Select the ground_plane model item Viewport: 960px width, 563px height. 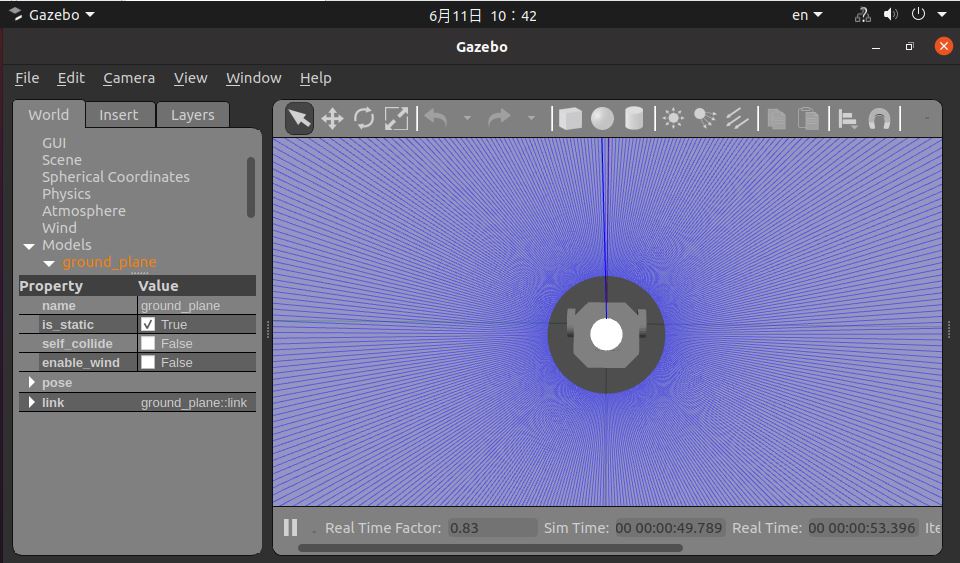(x=110, y=263)
